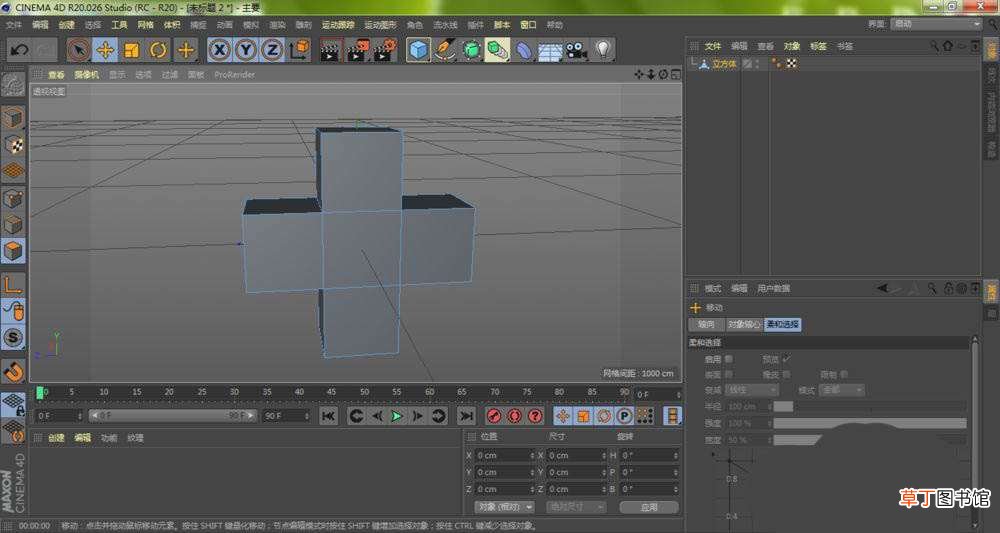Open material manager 创建 menu
This screenshot has width=1000, height=533.
click(x=57, y=438)
